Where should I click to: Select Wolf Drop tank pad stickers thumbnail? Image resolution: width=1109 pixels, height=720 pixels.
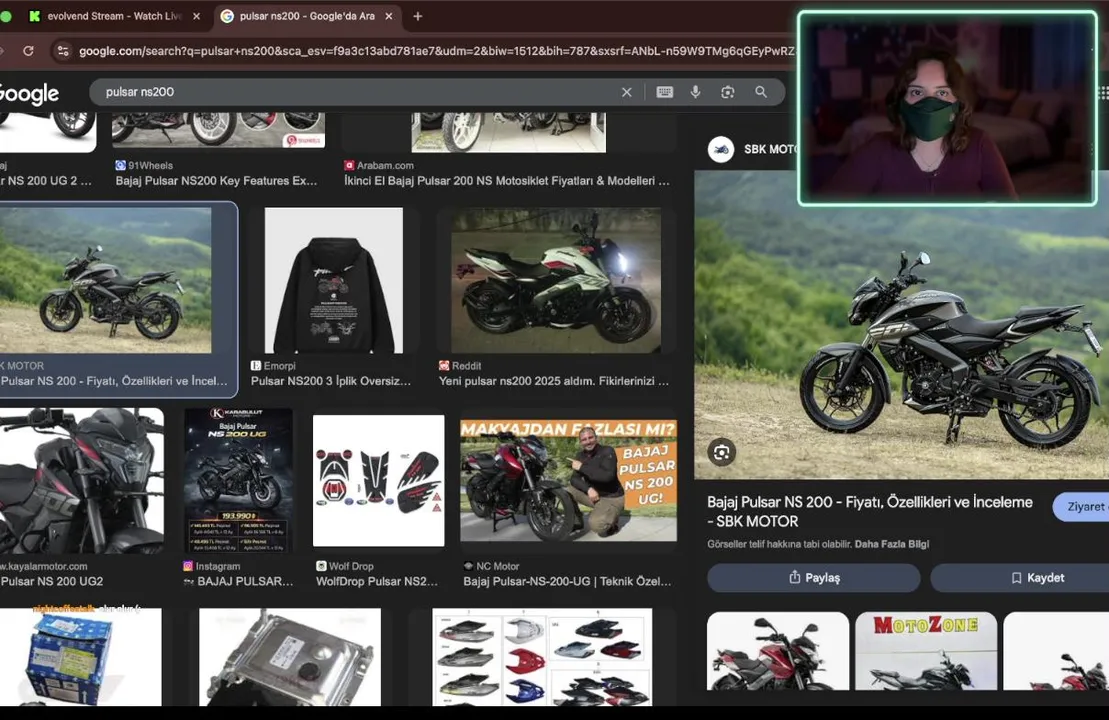(x=378, y=481)
